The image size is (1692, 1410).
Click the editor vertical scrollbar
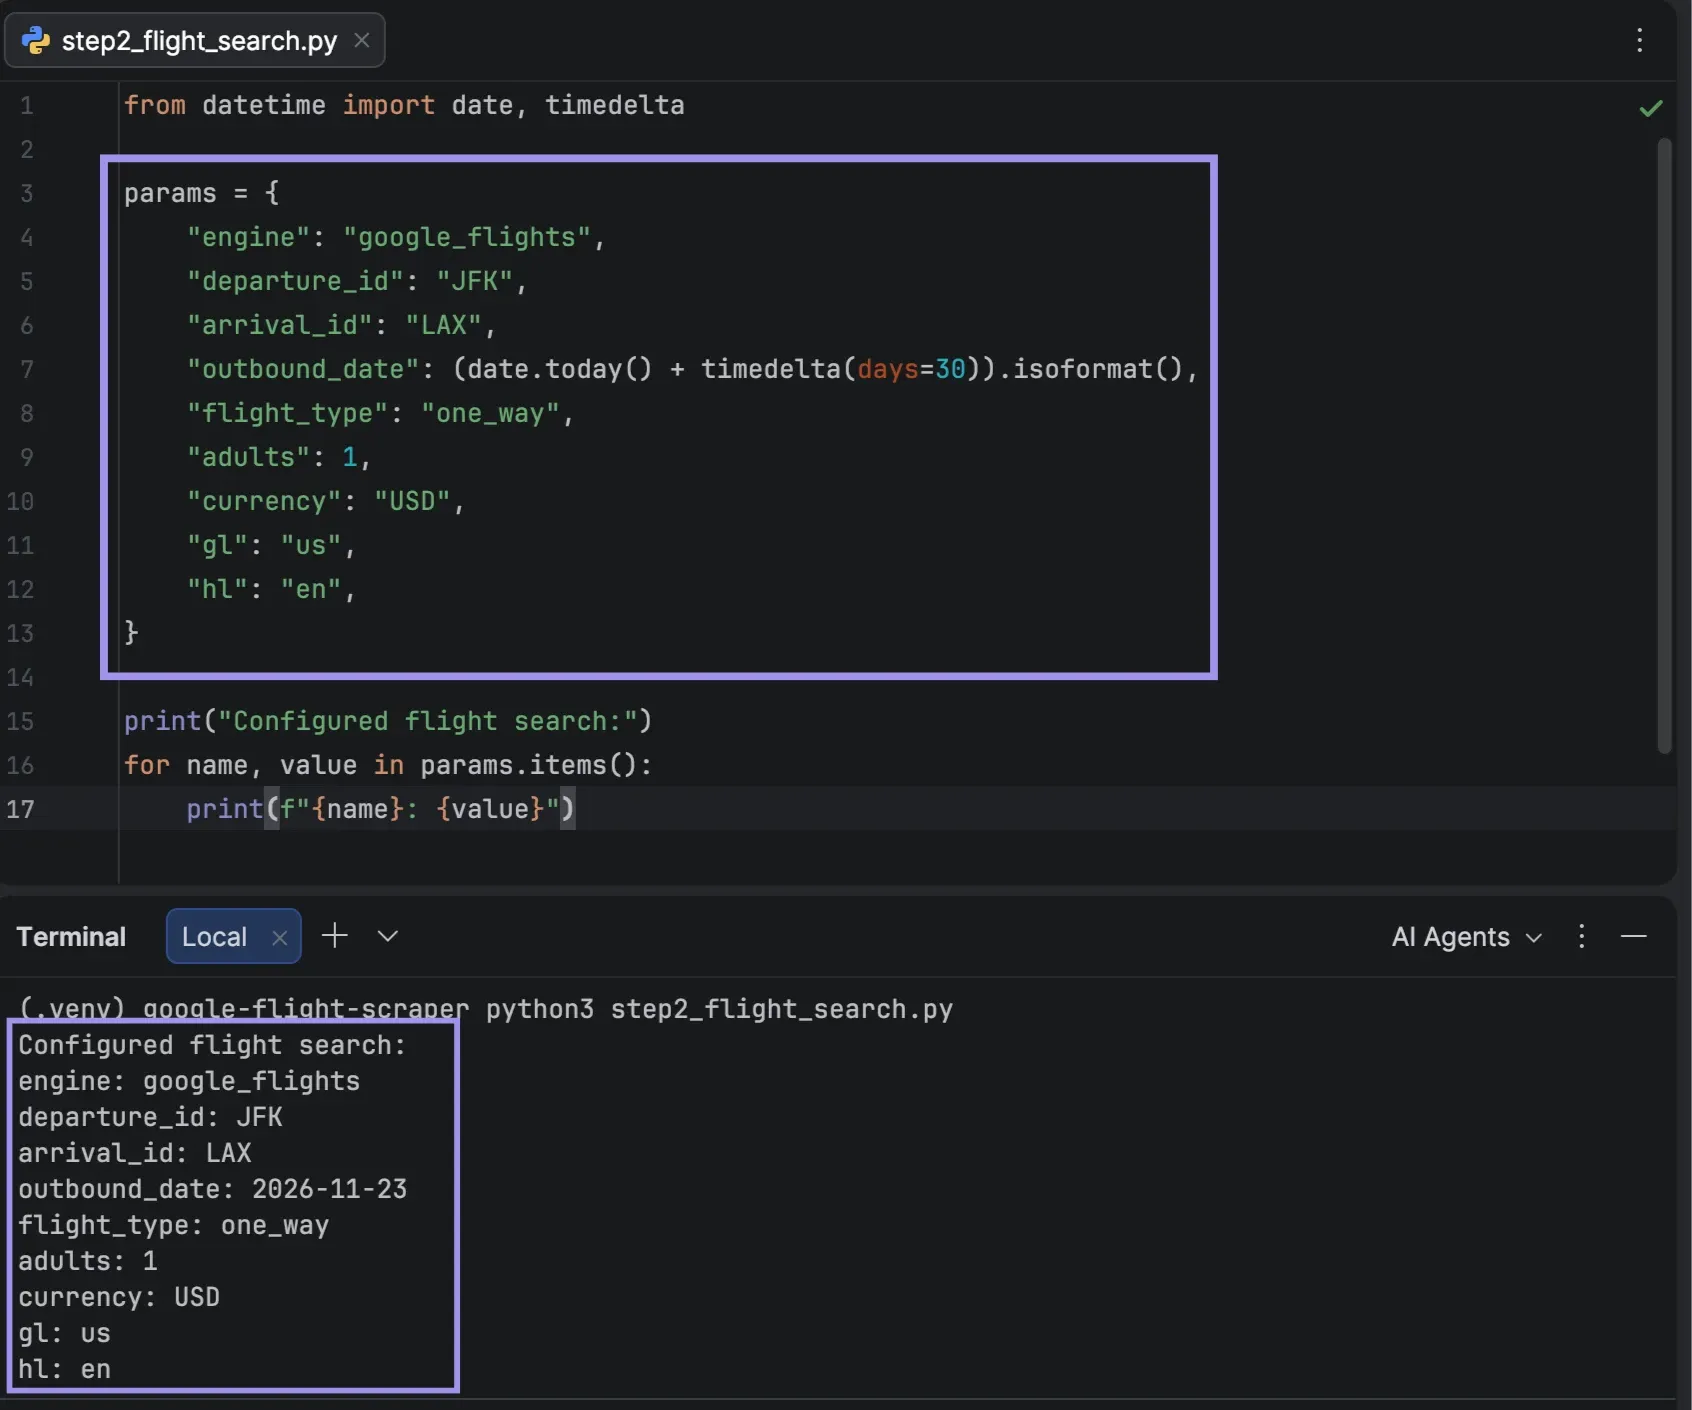pyautogui.click(x=1664, y=445)
